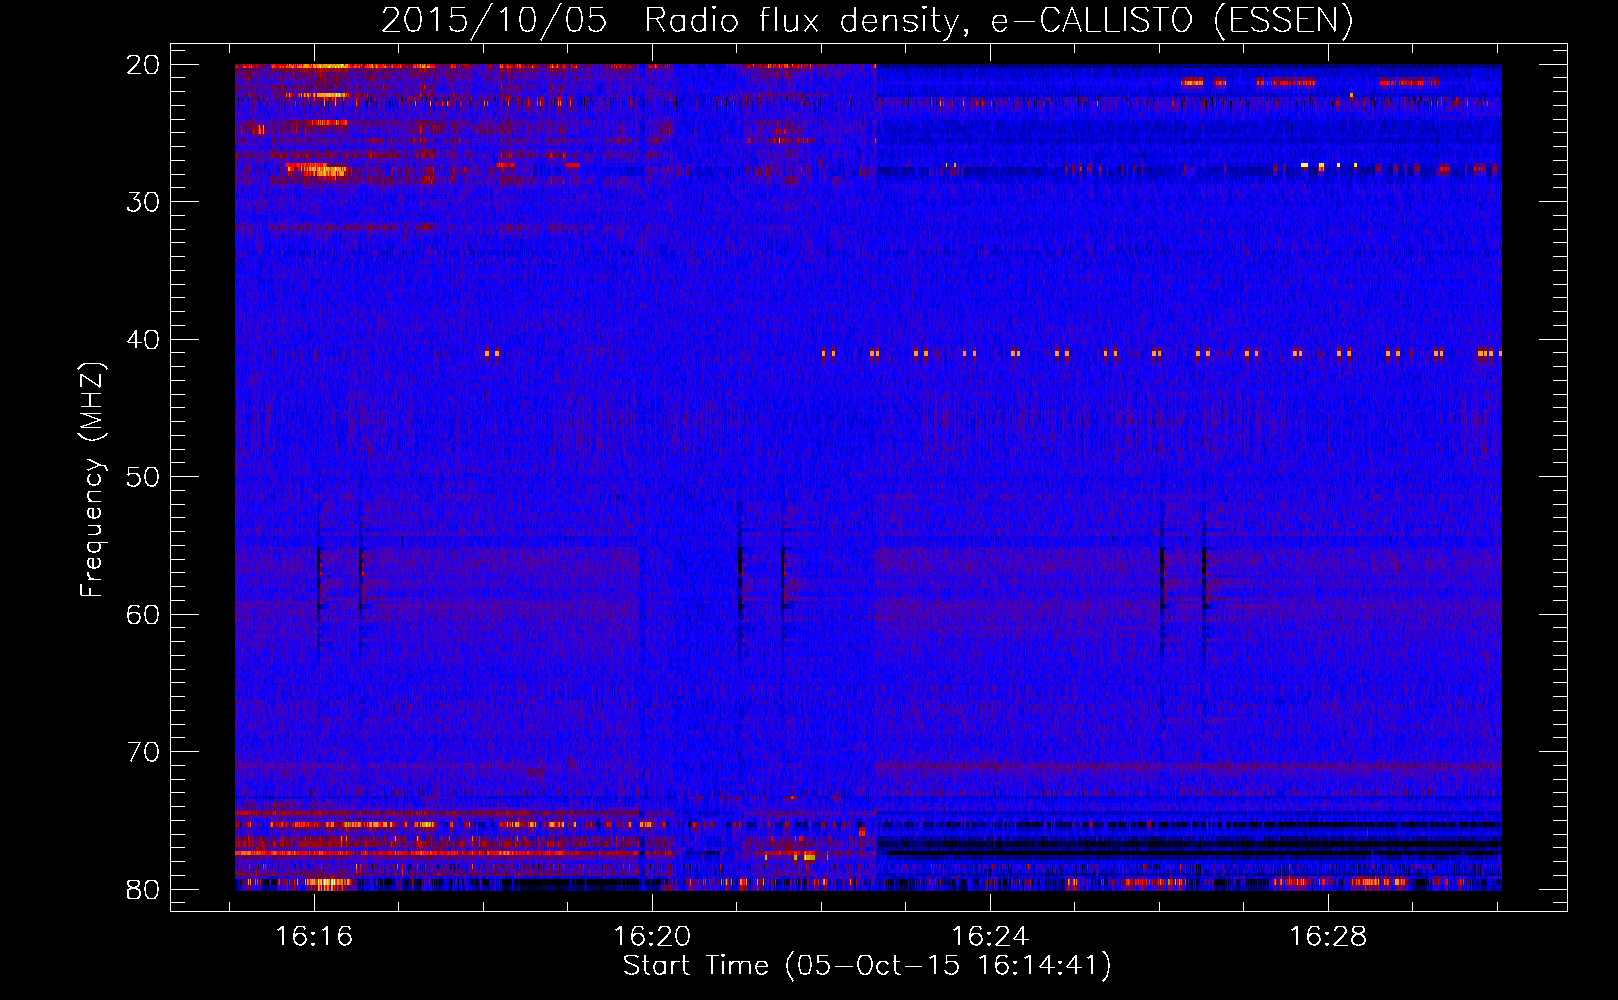
Task: Click the 60 MHz frequency tick label
Action: [143, 614]
